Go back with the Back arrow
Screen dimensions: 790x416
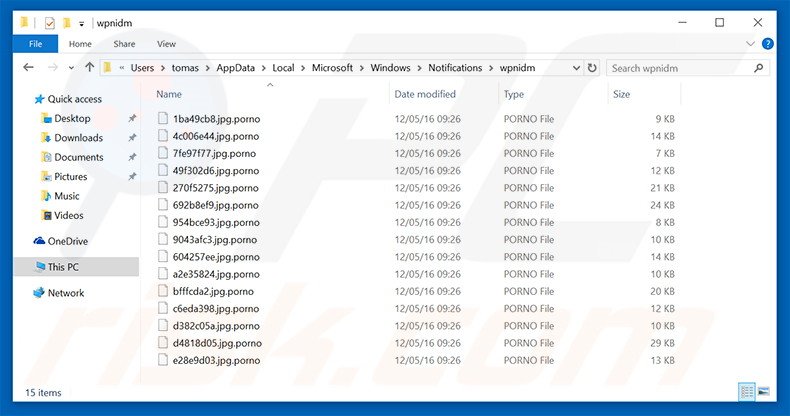coord(29,67)
